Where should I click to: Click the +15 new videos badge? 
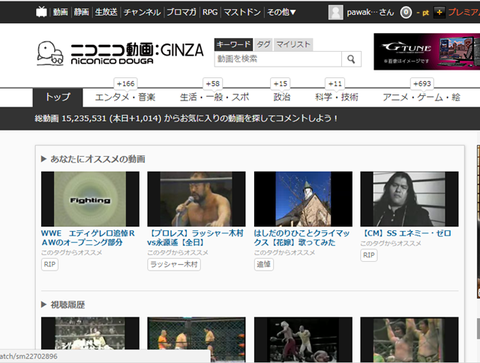pyautogui.click(x=280, y=84)
